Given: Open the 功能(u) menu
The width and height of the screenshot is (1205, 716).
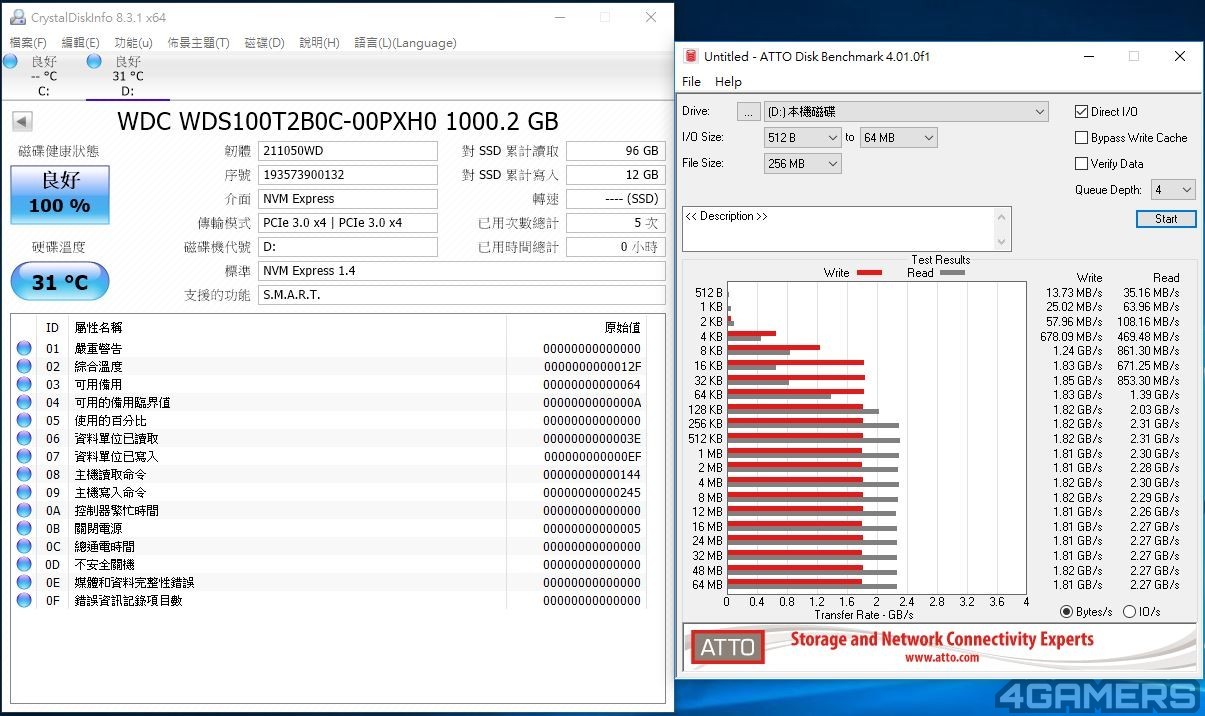Looking at the screenshot, I should (133, 43).
